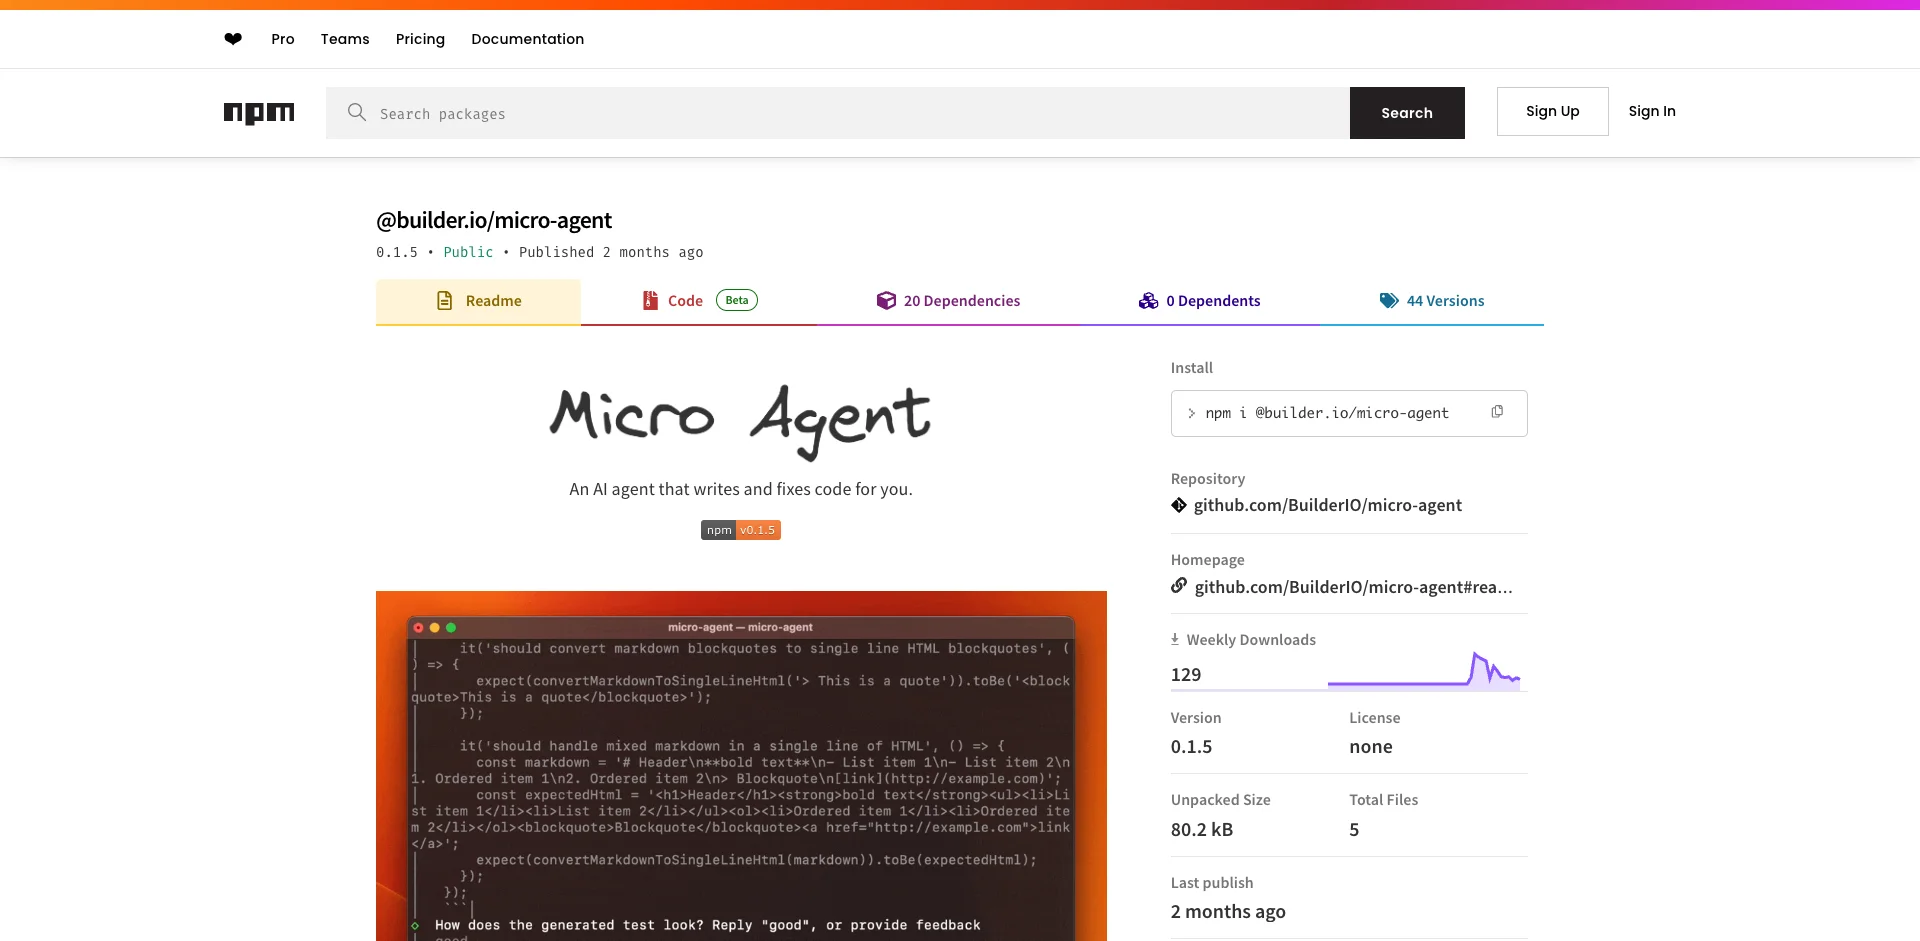The height and width of the screenshot is (941, 1920).
Task: Click the npm v0.1.5 badge
Action: [741, 530]
